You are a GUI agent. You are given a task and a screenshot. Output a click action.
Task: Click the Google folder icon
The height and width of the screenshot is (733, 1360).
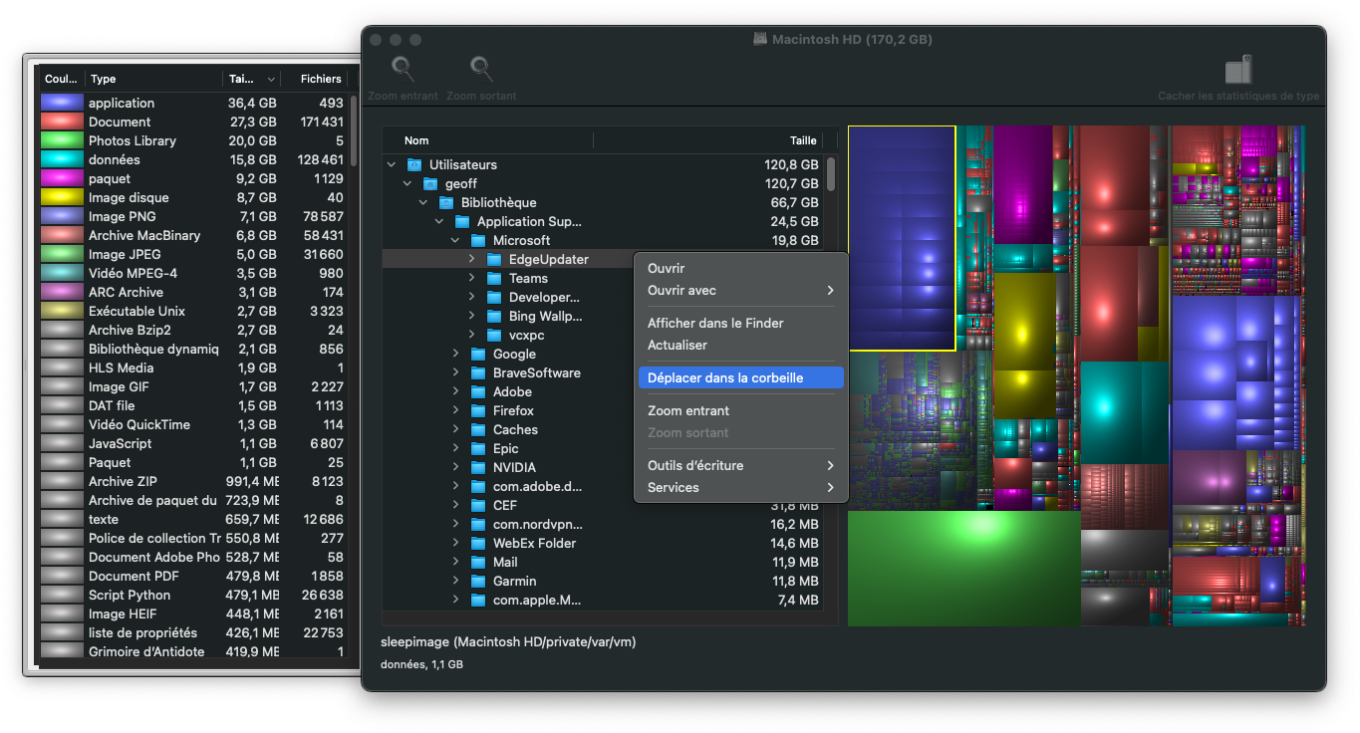coord(478,354)
